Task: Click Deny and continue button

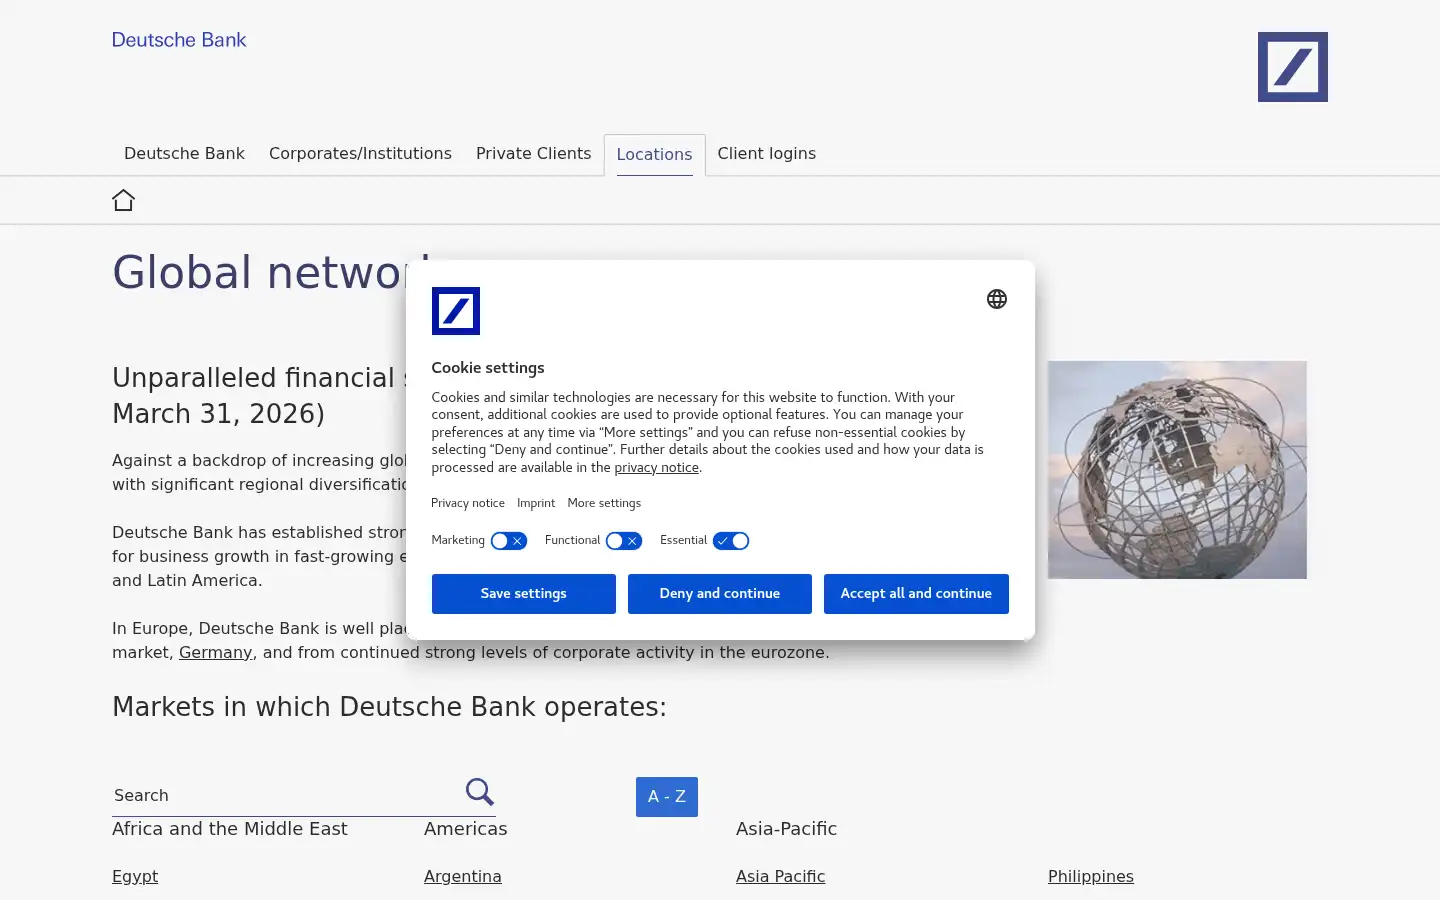Action: click(720, 593)
